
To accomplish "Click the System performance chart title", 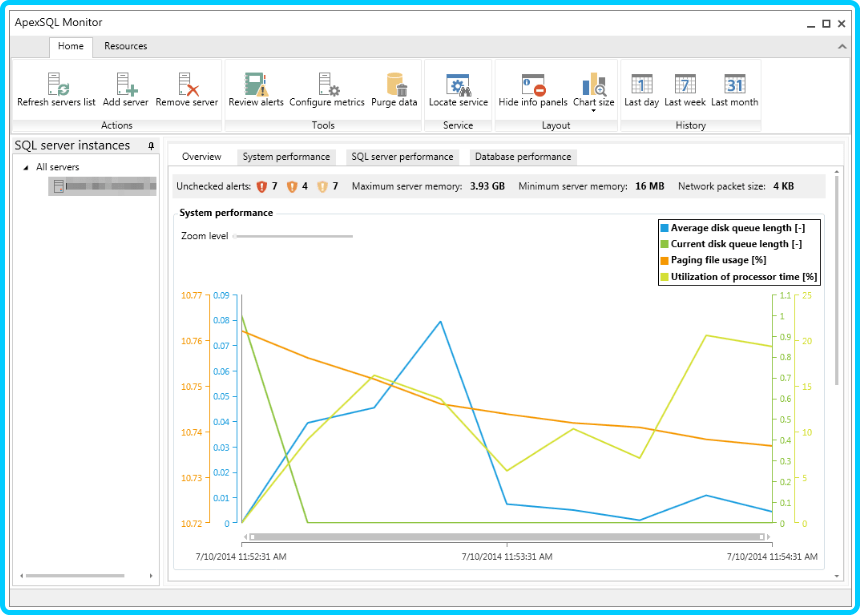I will [226, 213].
